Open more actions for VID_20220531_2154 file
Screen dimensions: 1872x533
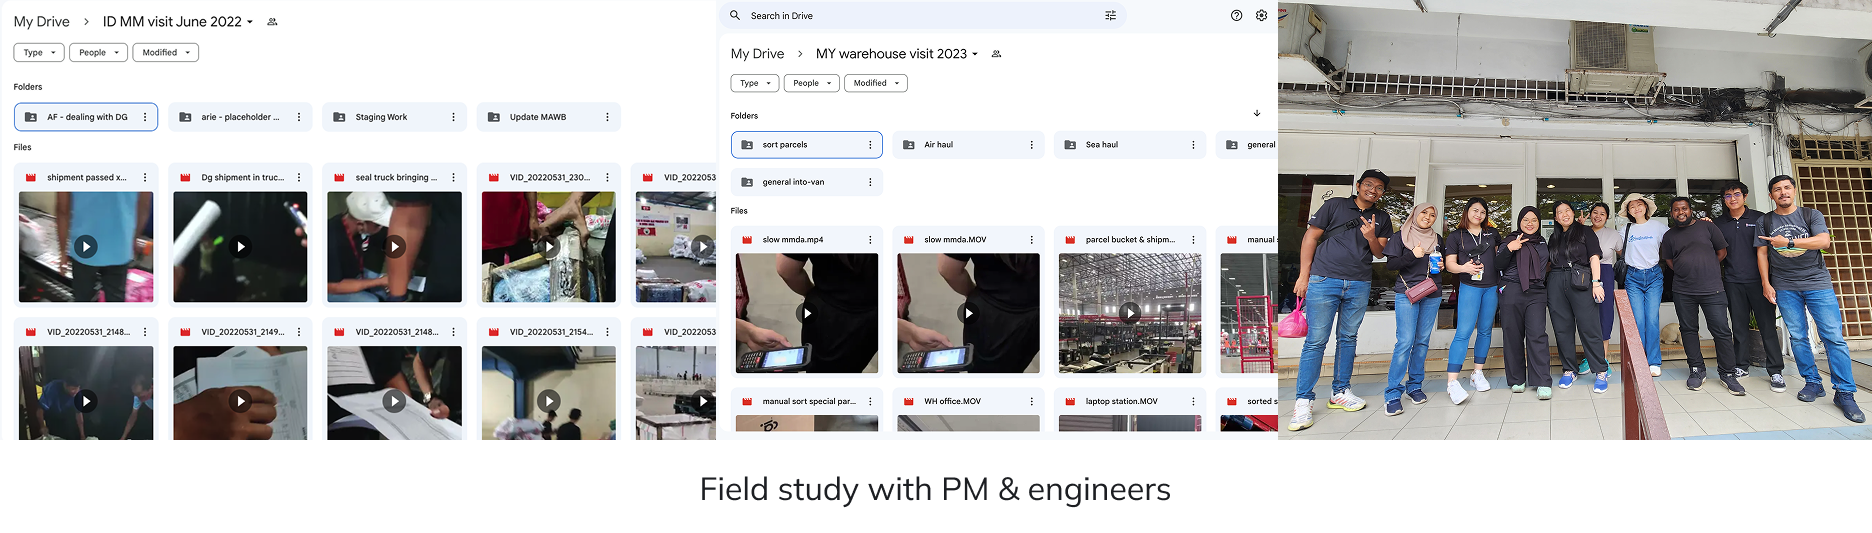[607, 332]
